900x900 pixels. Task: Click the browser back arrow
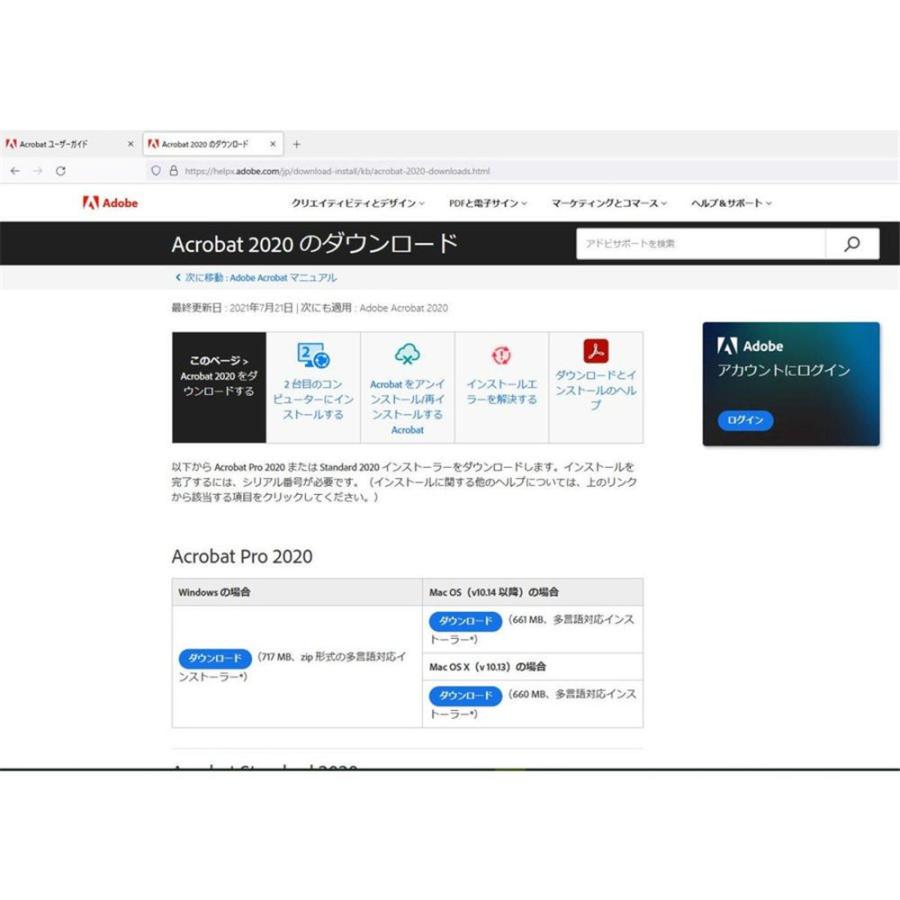15,171
